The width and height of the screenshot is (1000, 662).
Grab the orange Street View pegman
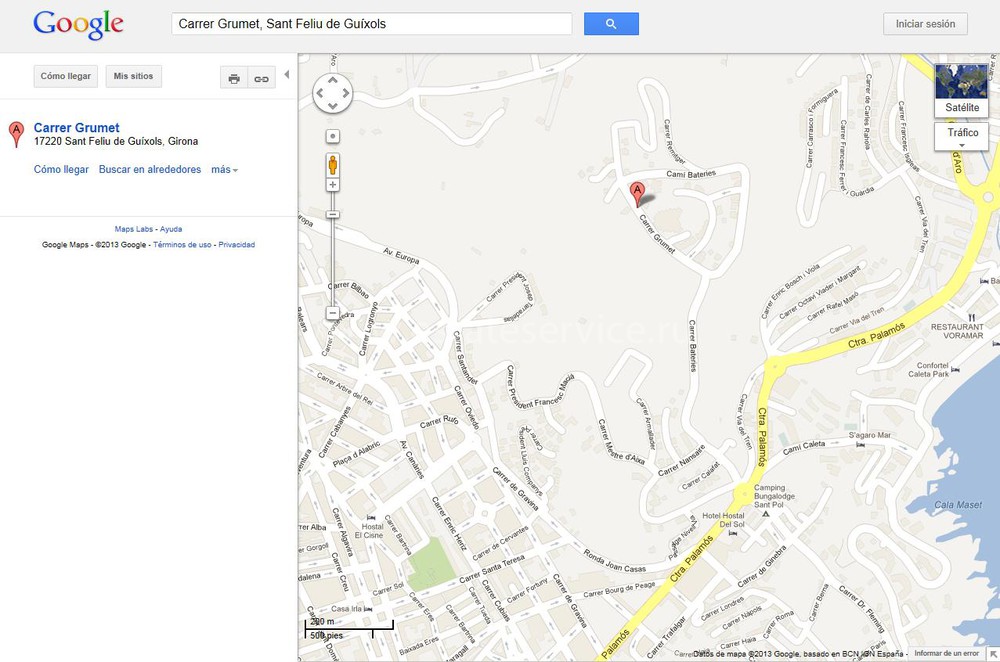point(332,165)
